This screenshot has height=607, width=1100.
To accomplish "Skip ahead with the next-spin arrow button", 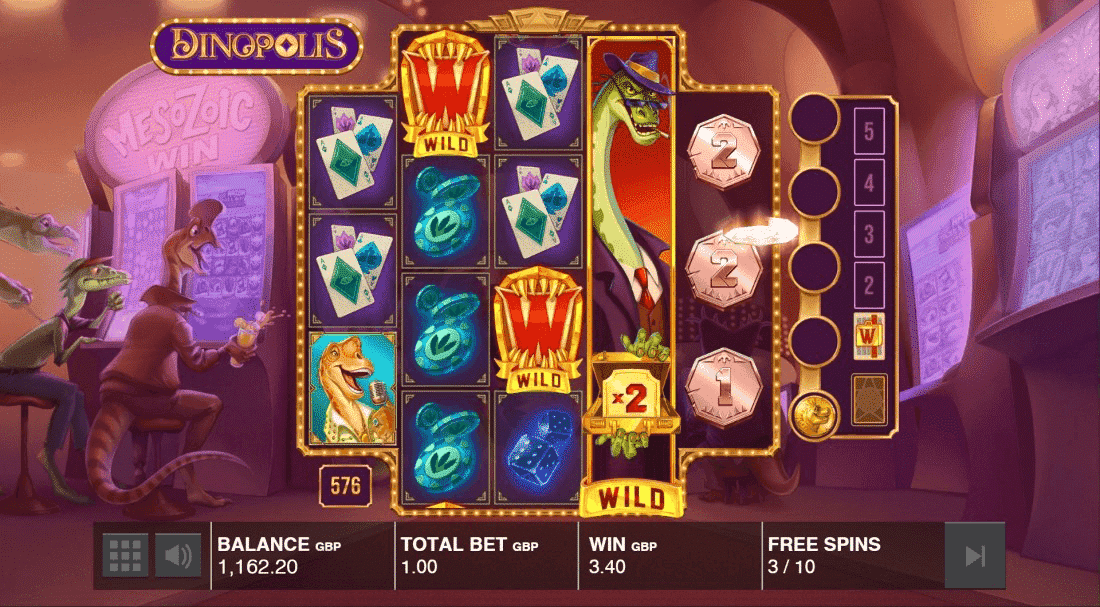I will click(974, 556).
